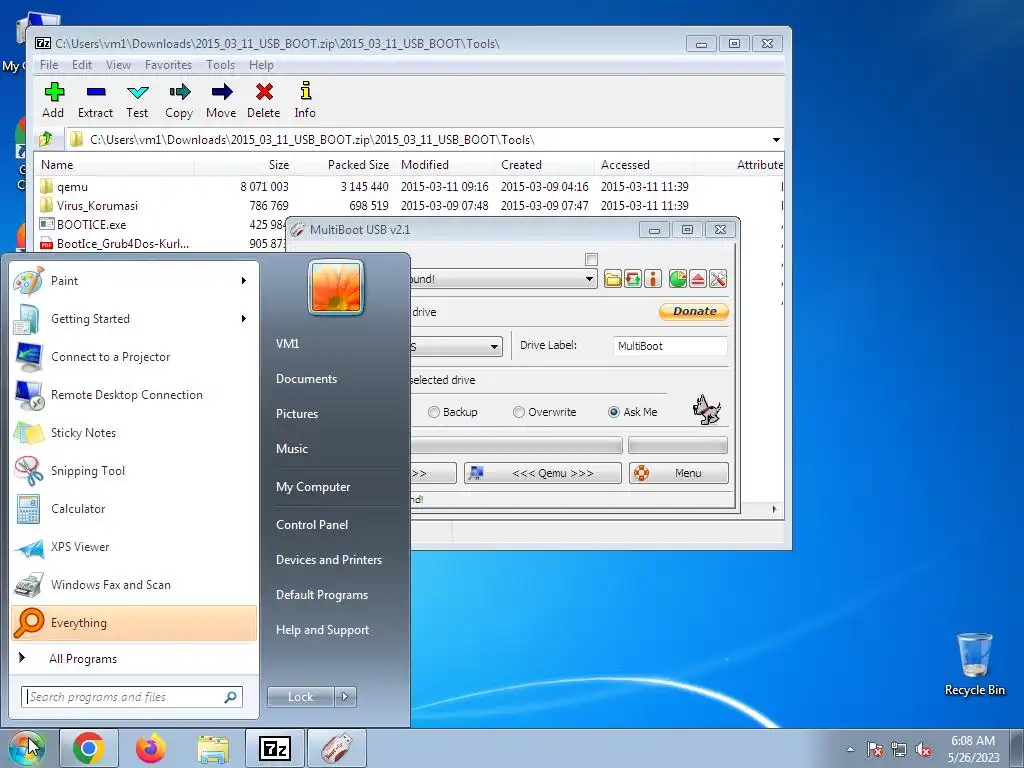The height and width of the screenshot is (768, 1024).
Task: Switch to 7-Zip taskbar button
Action: (x=275, y=748)
